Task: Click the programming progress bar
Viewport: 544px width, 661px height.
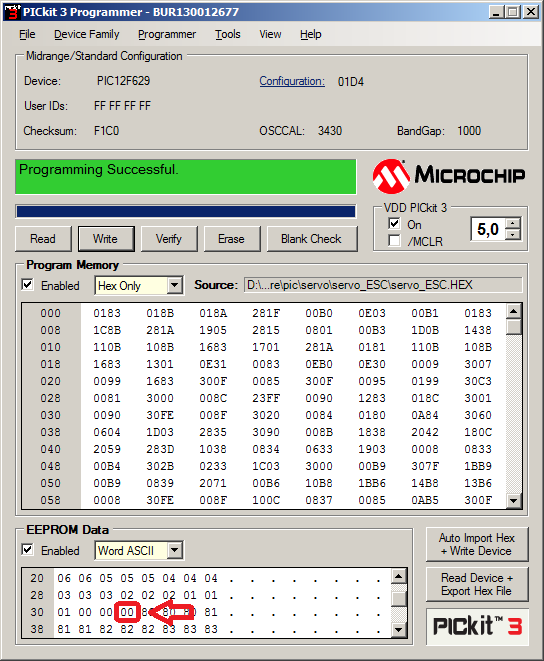Action: click(x=186, y=211)
